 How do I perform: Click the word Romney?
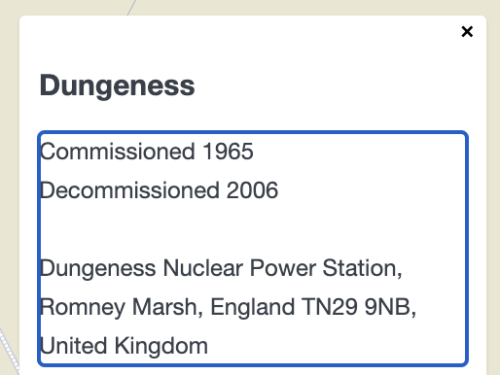tap(83, 307)
